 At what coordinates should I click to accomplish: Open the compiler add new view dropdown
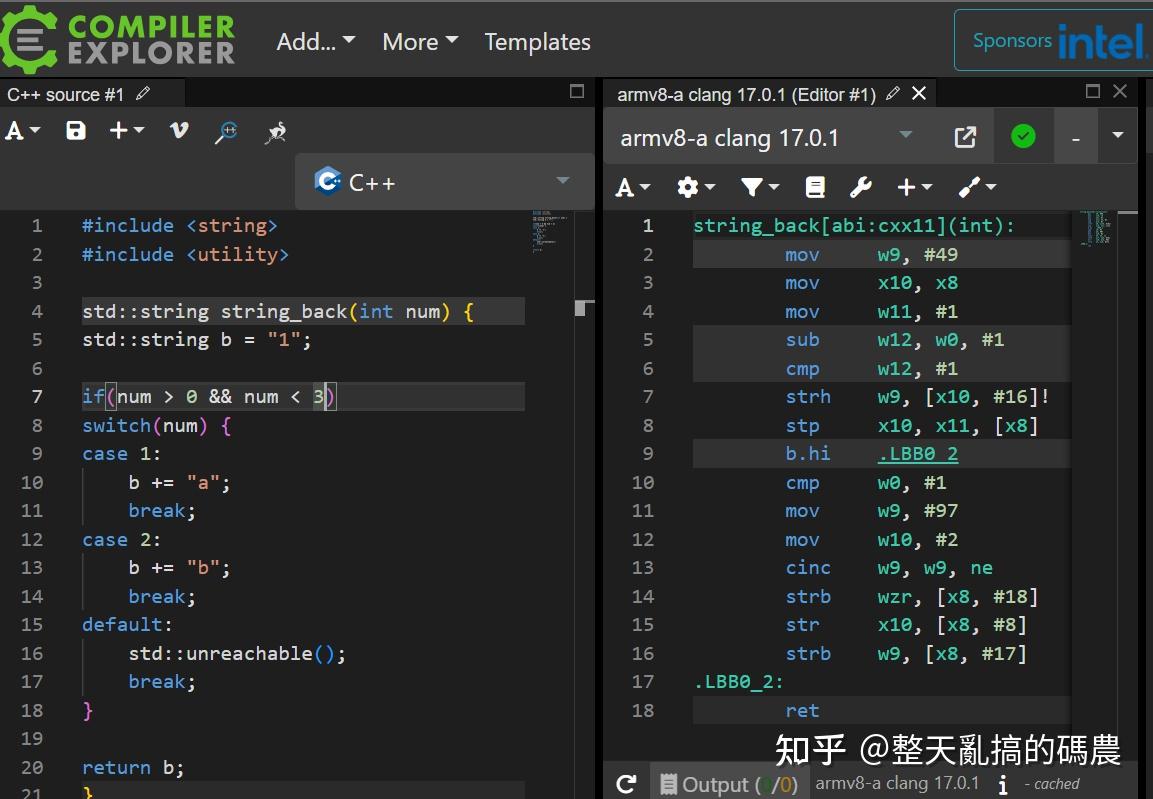[x=915, y=187]
